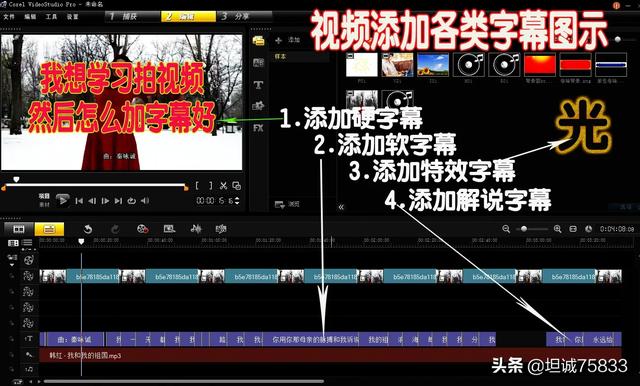Open the 文件 menu
This screenshot has height=386, width=640.
click(9, 16)
